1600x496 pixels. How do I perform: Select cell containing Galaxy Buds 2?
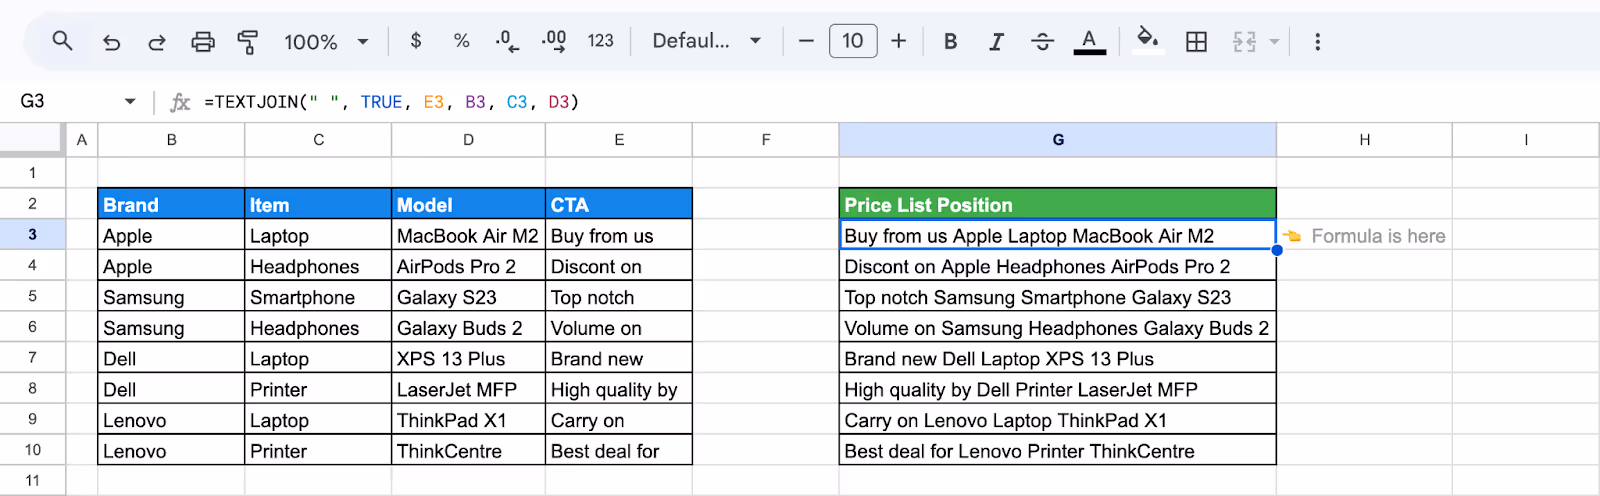pyautogui.click(x=468, y=328)
